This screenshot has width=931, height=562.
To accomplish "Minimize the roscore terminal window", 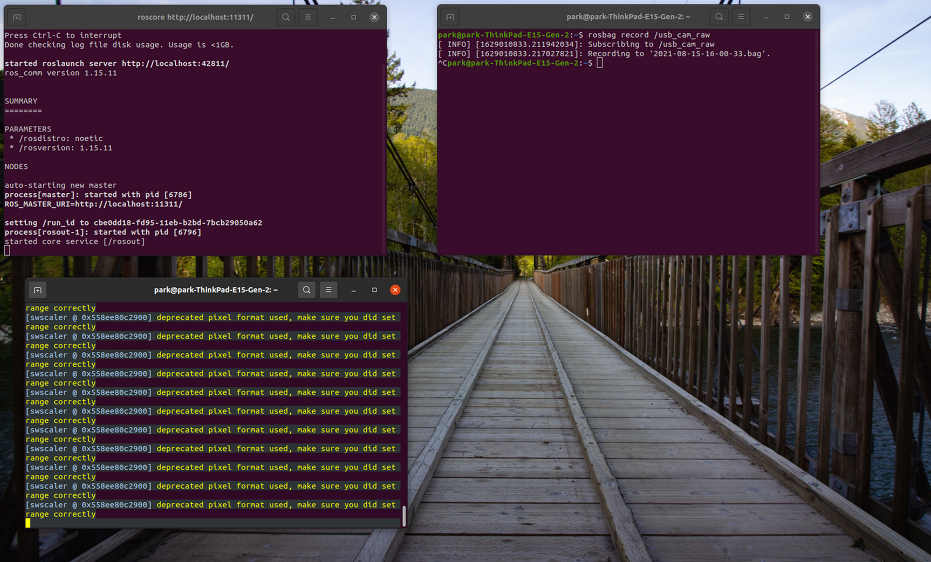I will tap(332, 17).
